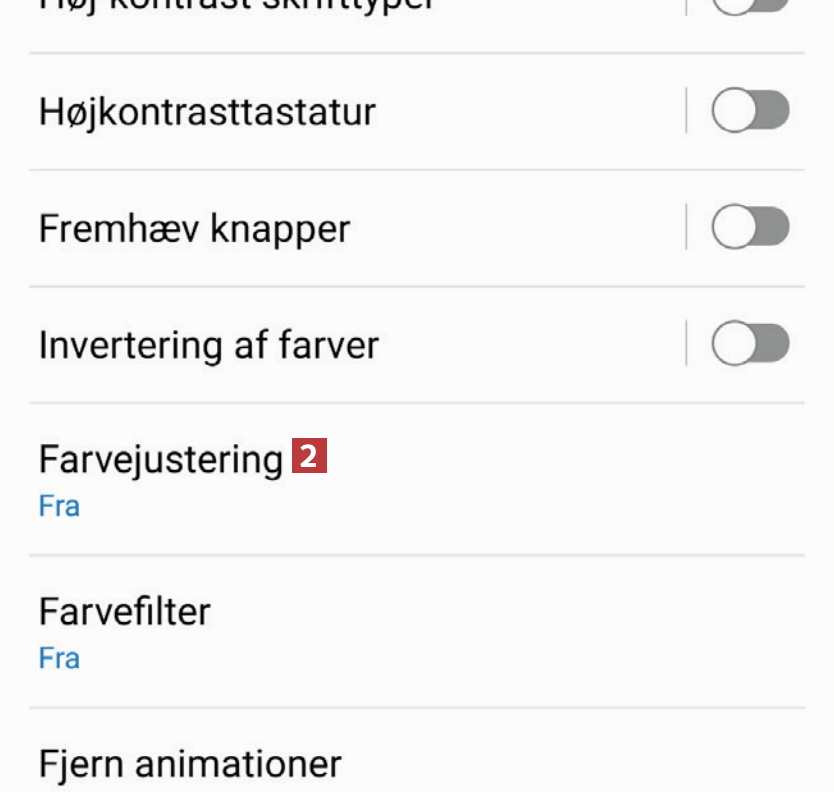834x792 pixels.
Task: Tap the cut-off Høj kontrast skrifttyper label
Action: pos(237,6)
